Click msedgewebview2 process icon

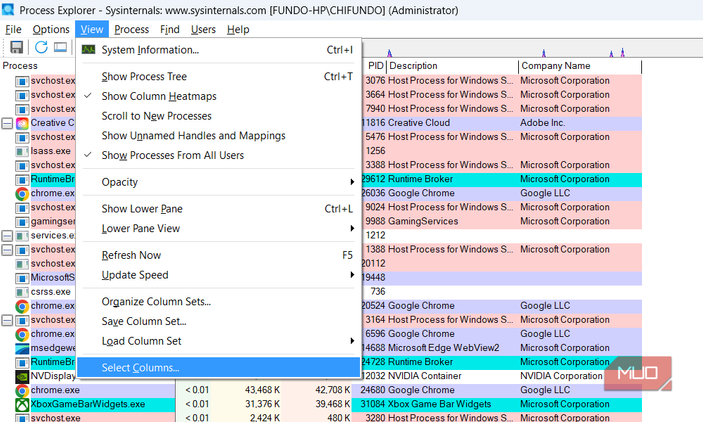(22, 348)
